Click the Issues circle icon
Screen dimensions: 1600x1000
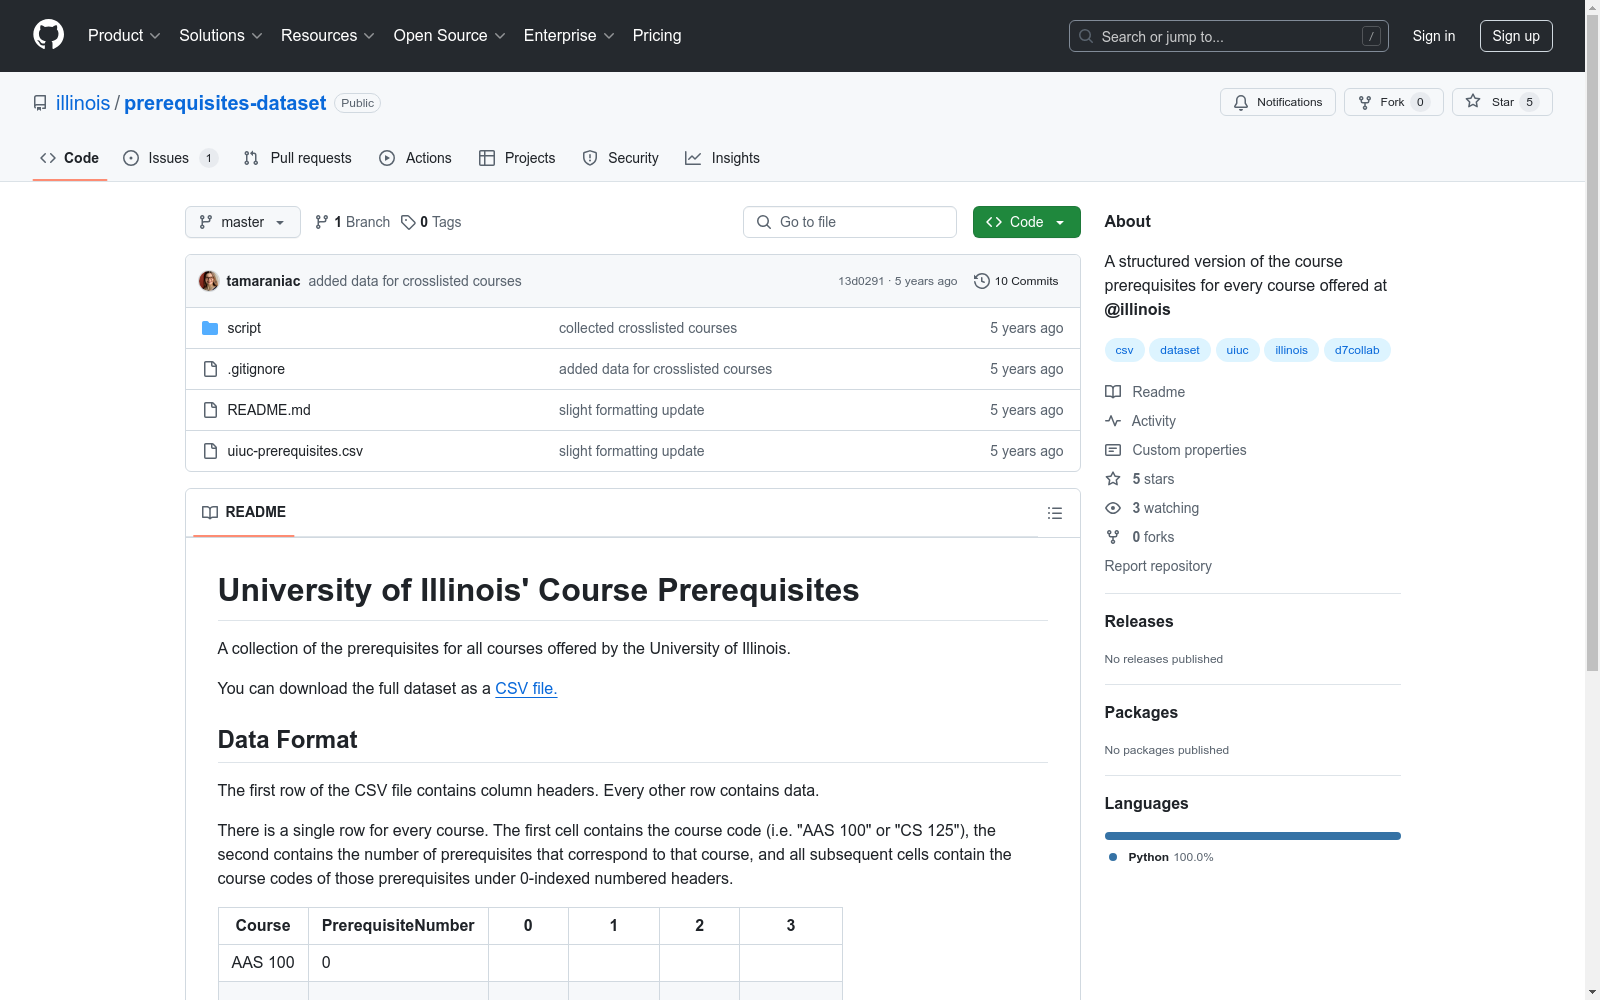point(131,158)
